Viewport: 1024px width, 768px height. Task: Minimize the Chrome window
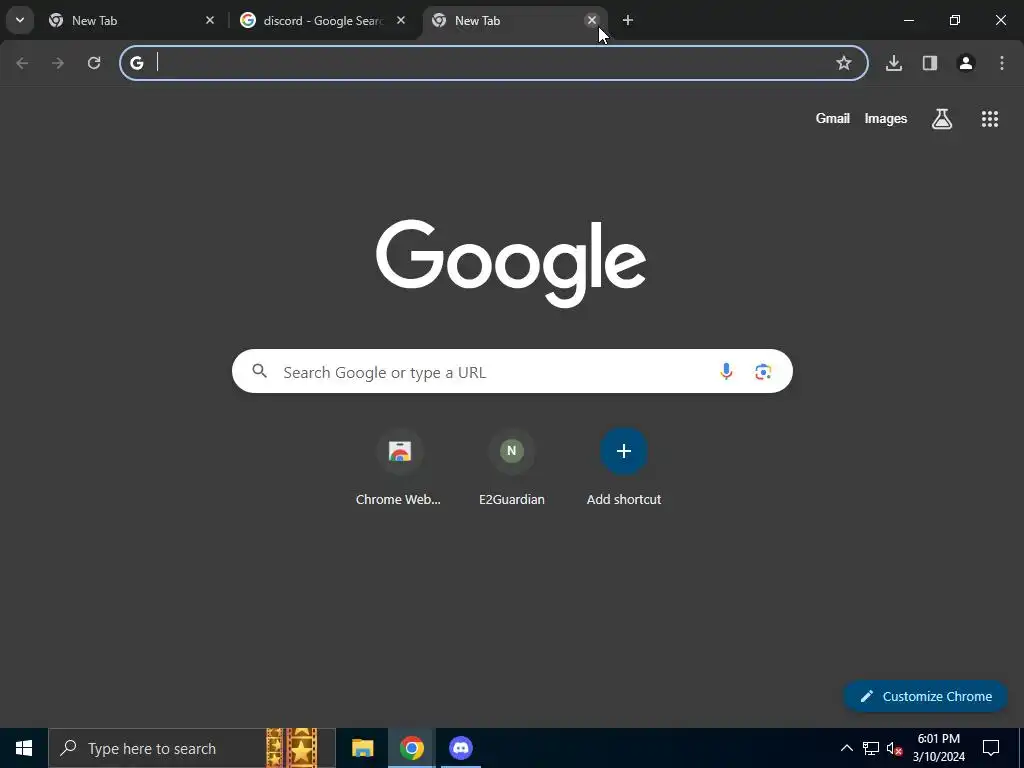(x=908, y=20)
